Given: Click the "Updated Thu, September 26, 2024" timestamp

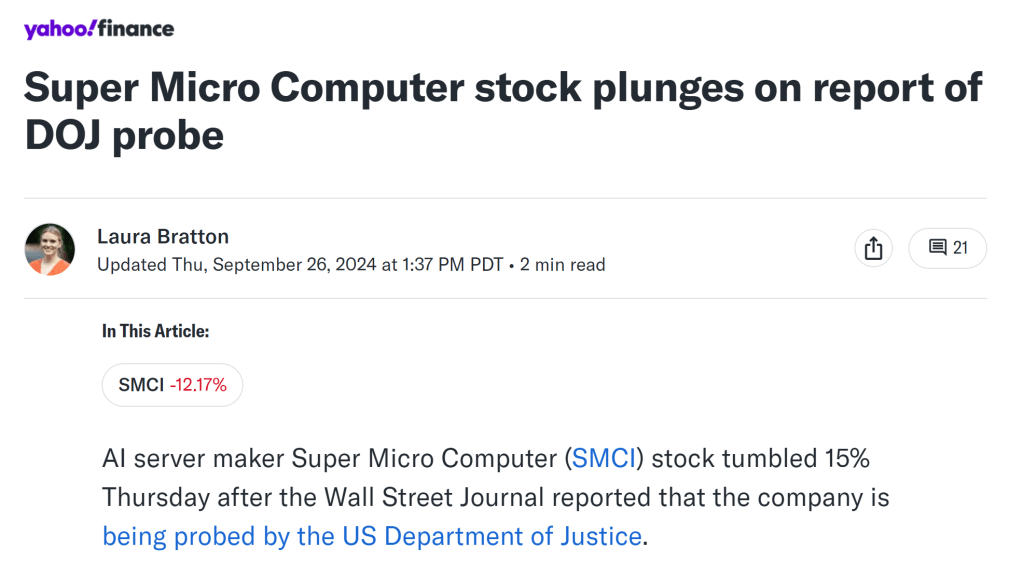Looking at the screenshot, I should tap(237, 265).
